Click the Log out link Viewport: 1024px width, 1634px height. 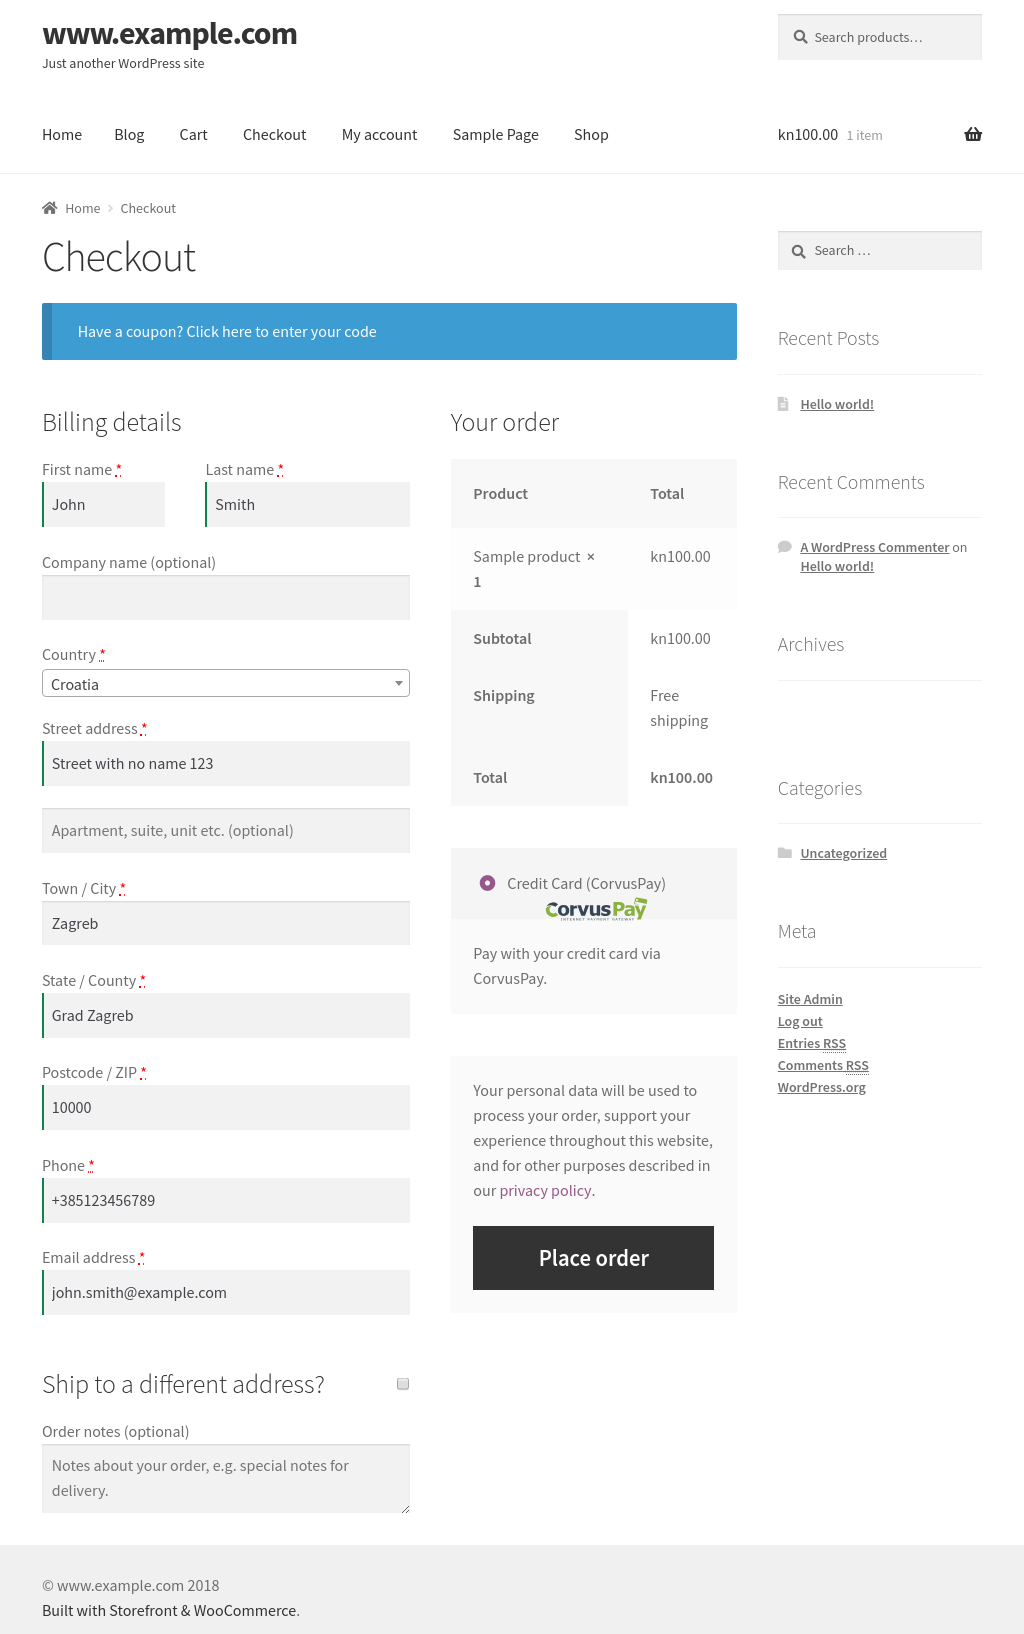pyautogui.click(x=800, y=1022)
